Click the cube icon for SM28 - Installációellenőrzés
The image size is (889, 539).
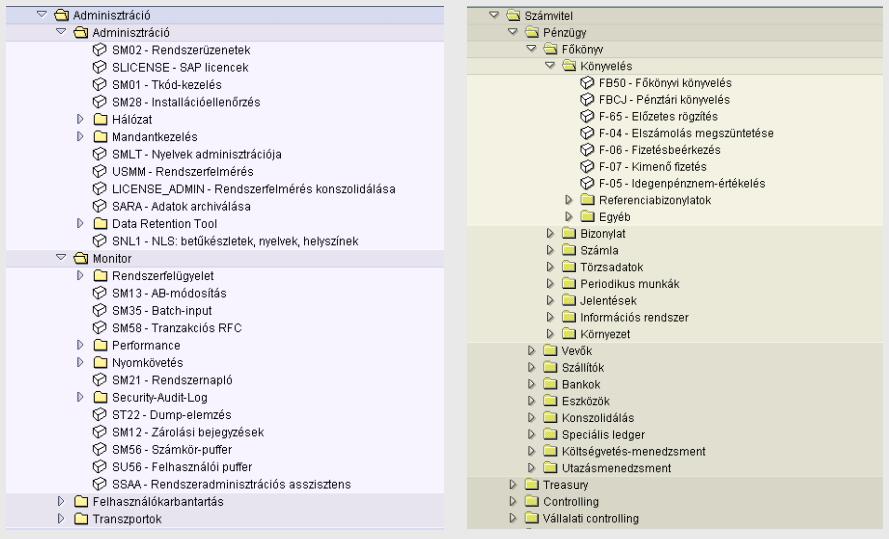100,102
